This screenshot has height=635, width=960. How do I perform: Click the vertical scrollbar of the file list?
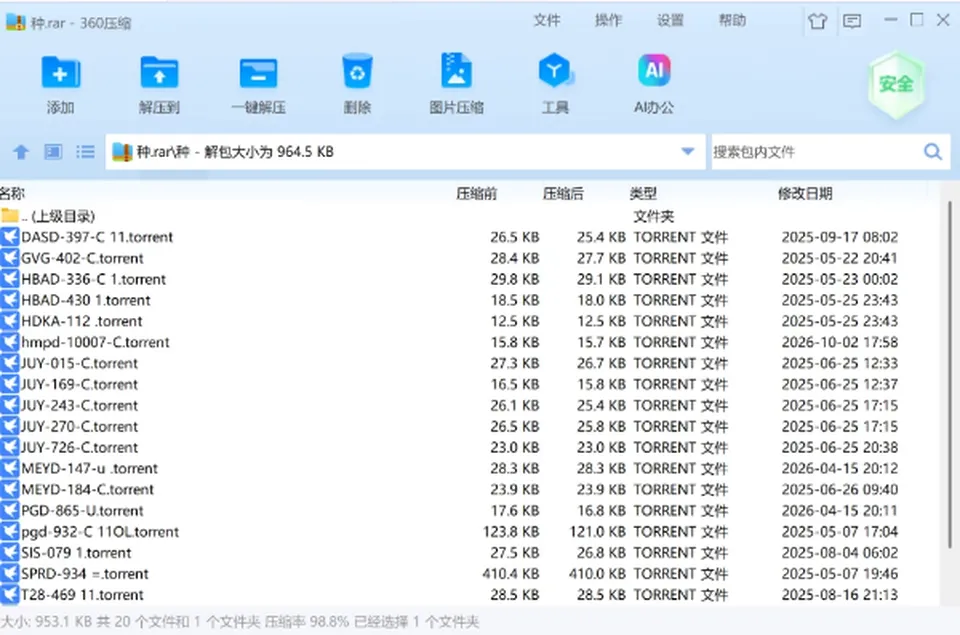pyautogui.click(x=950, y=375)
